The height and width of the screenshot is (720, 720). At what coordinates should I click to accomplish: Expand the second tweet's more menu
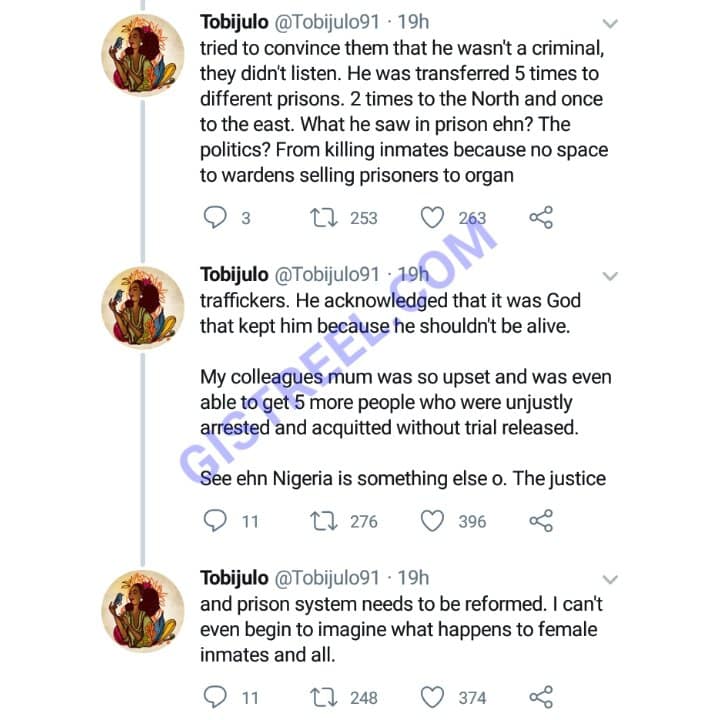point(610,276)
